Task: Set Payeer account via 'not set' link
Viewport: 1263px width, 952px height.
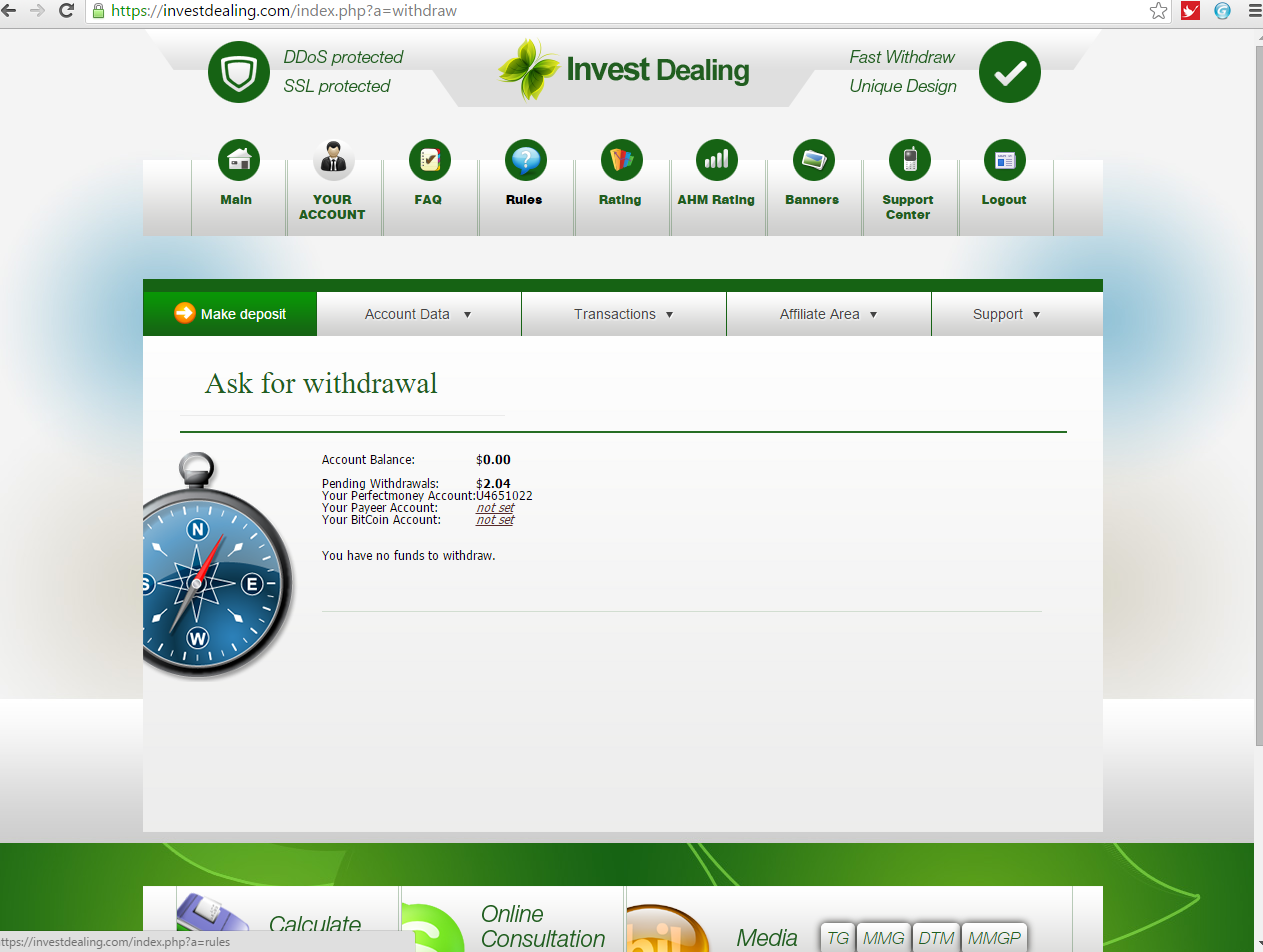Action: [x=495, y=508]
